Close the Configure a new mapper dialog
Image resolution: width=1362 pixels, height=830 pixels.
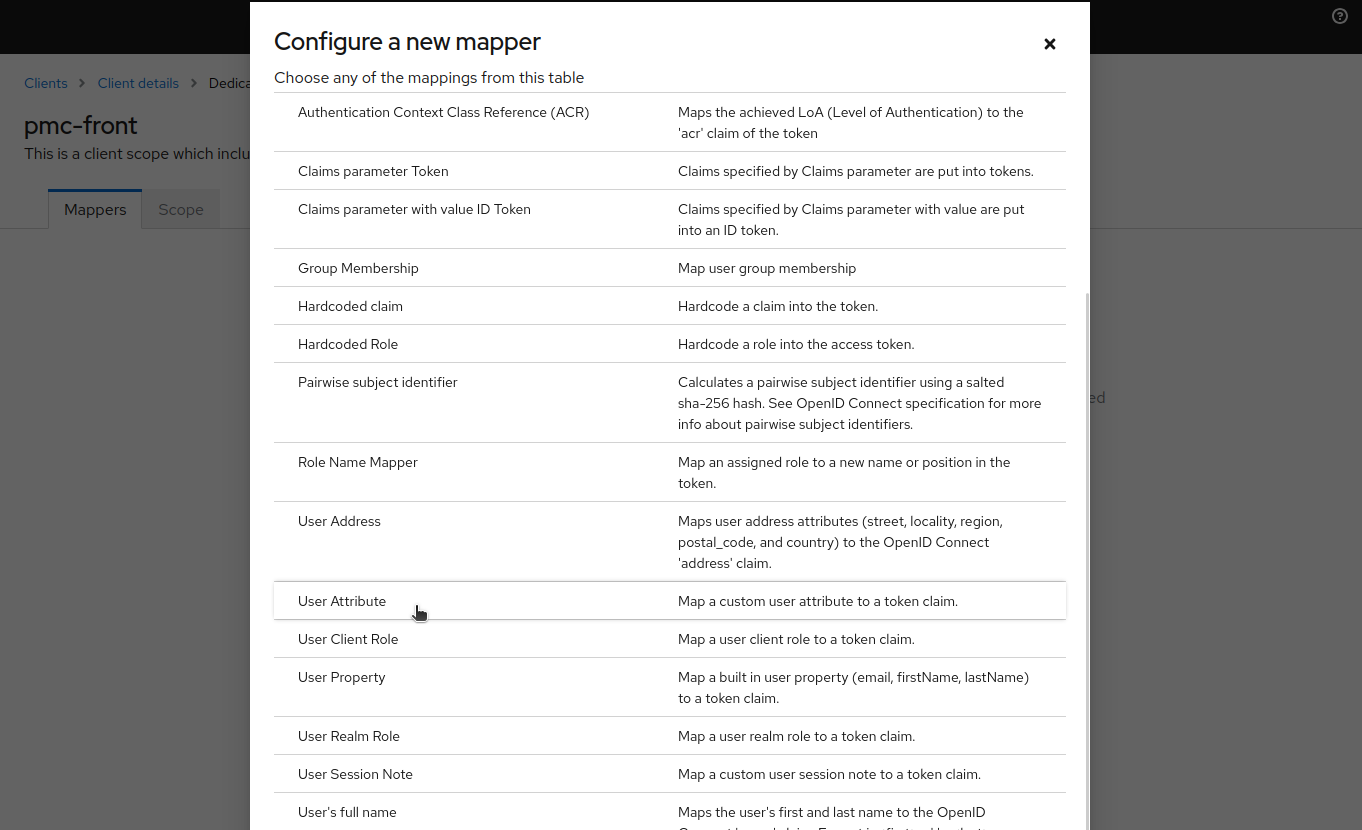(x=1049, y=44)
